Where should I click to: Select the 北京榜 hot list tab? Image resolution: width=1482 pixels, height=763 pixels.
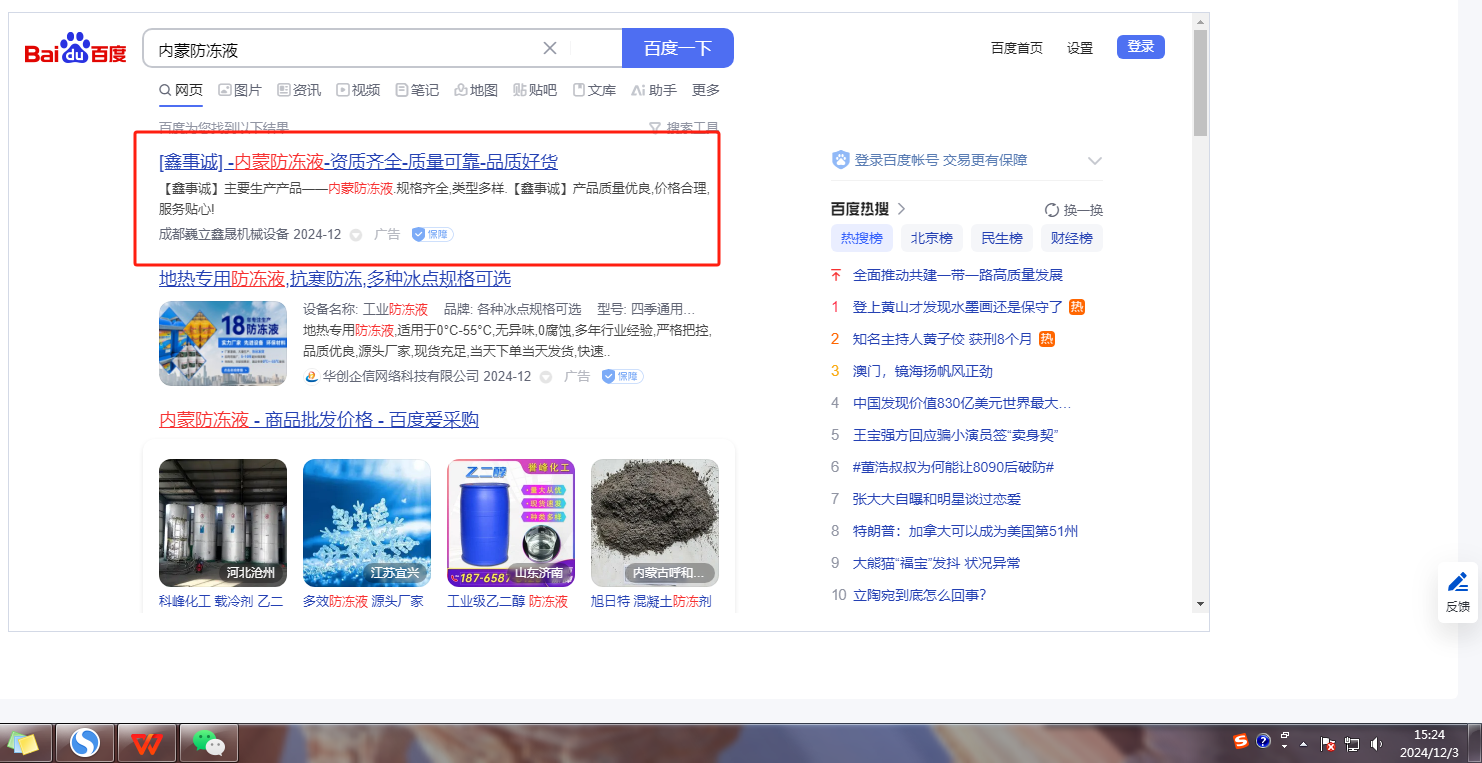[932, 238]
